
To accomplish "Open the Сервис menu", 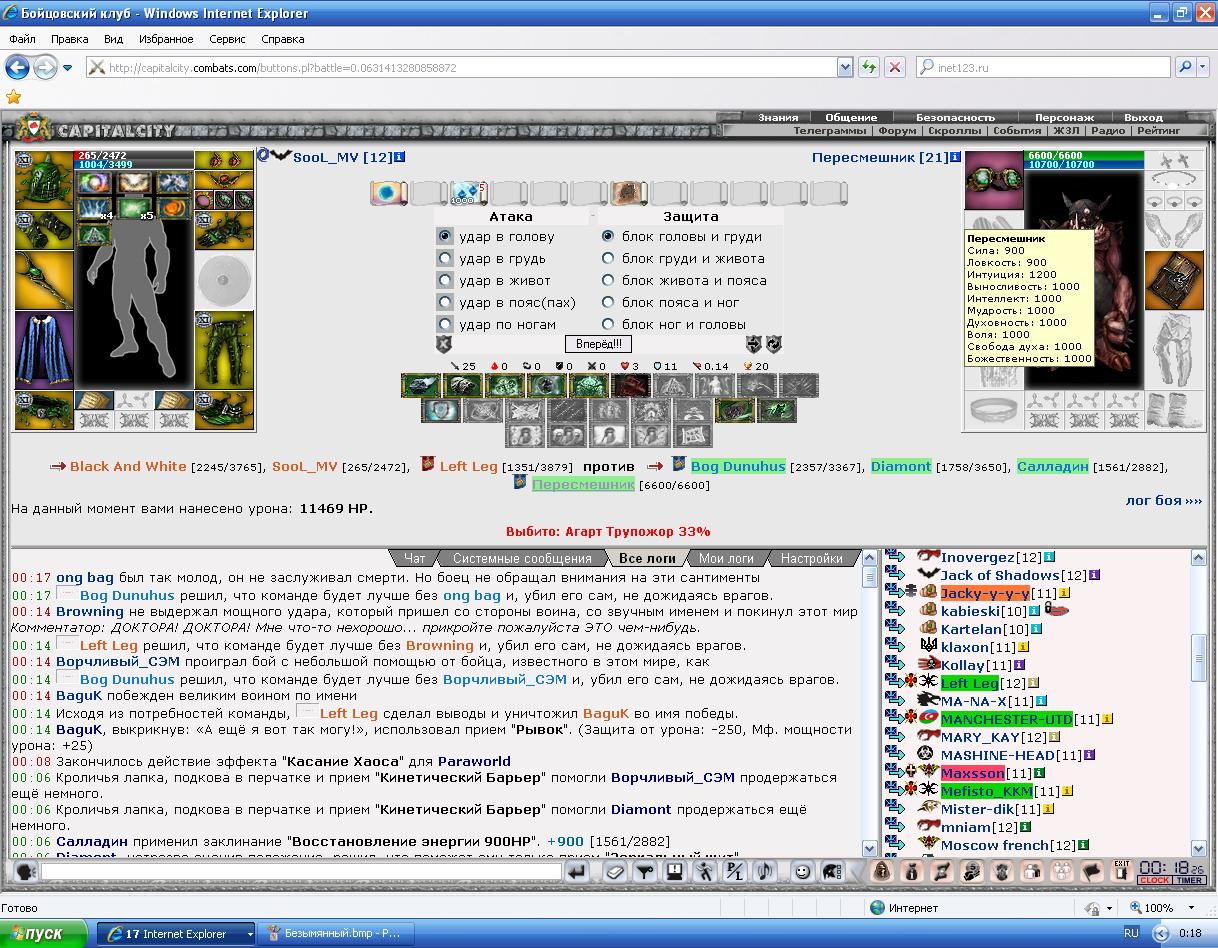I will (228, 39).
